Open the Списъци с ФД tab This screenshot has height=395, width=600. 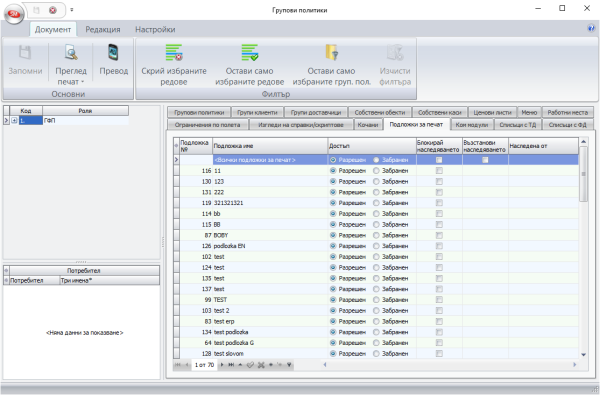pyautogui.click(x=567, y=125)
